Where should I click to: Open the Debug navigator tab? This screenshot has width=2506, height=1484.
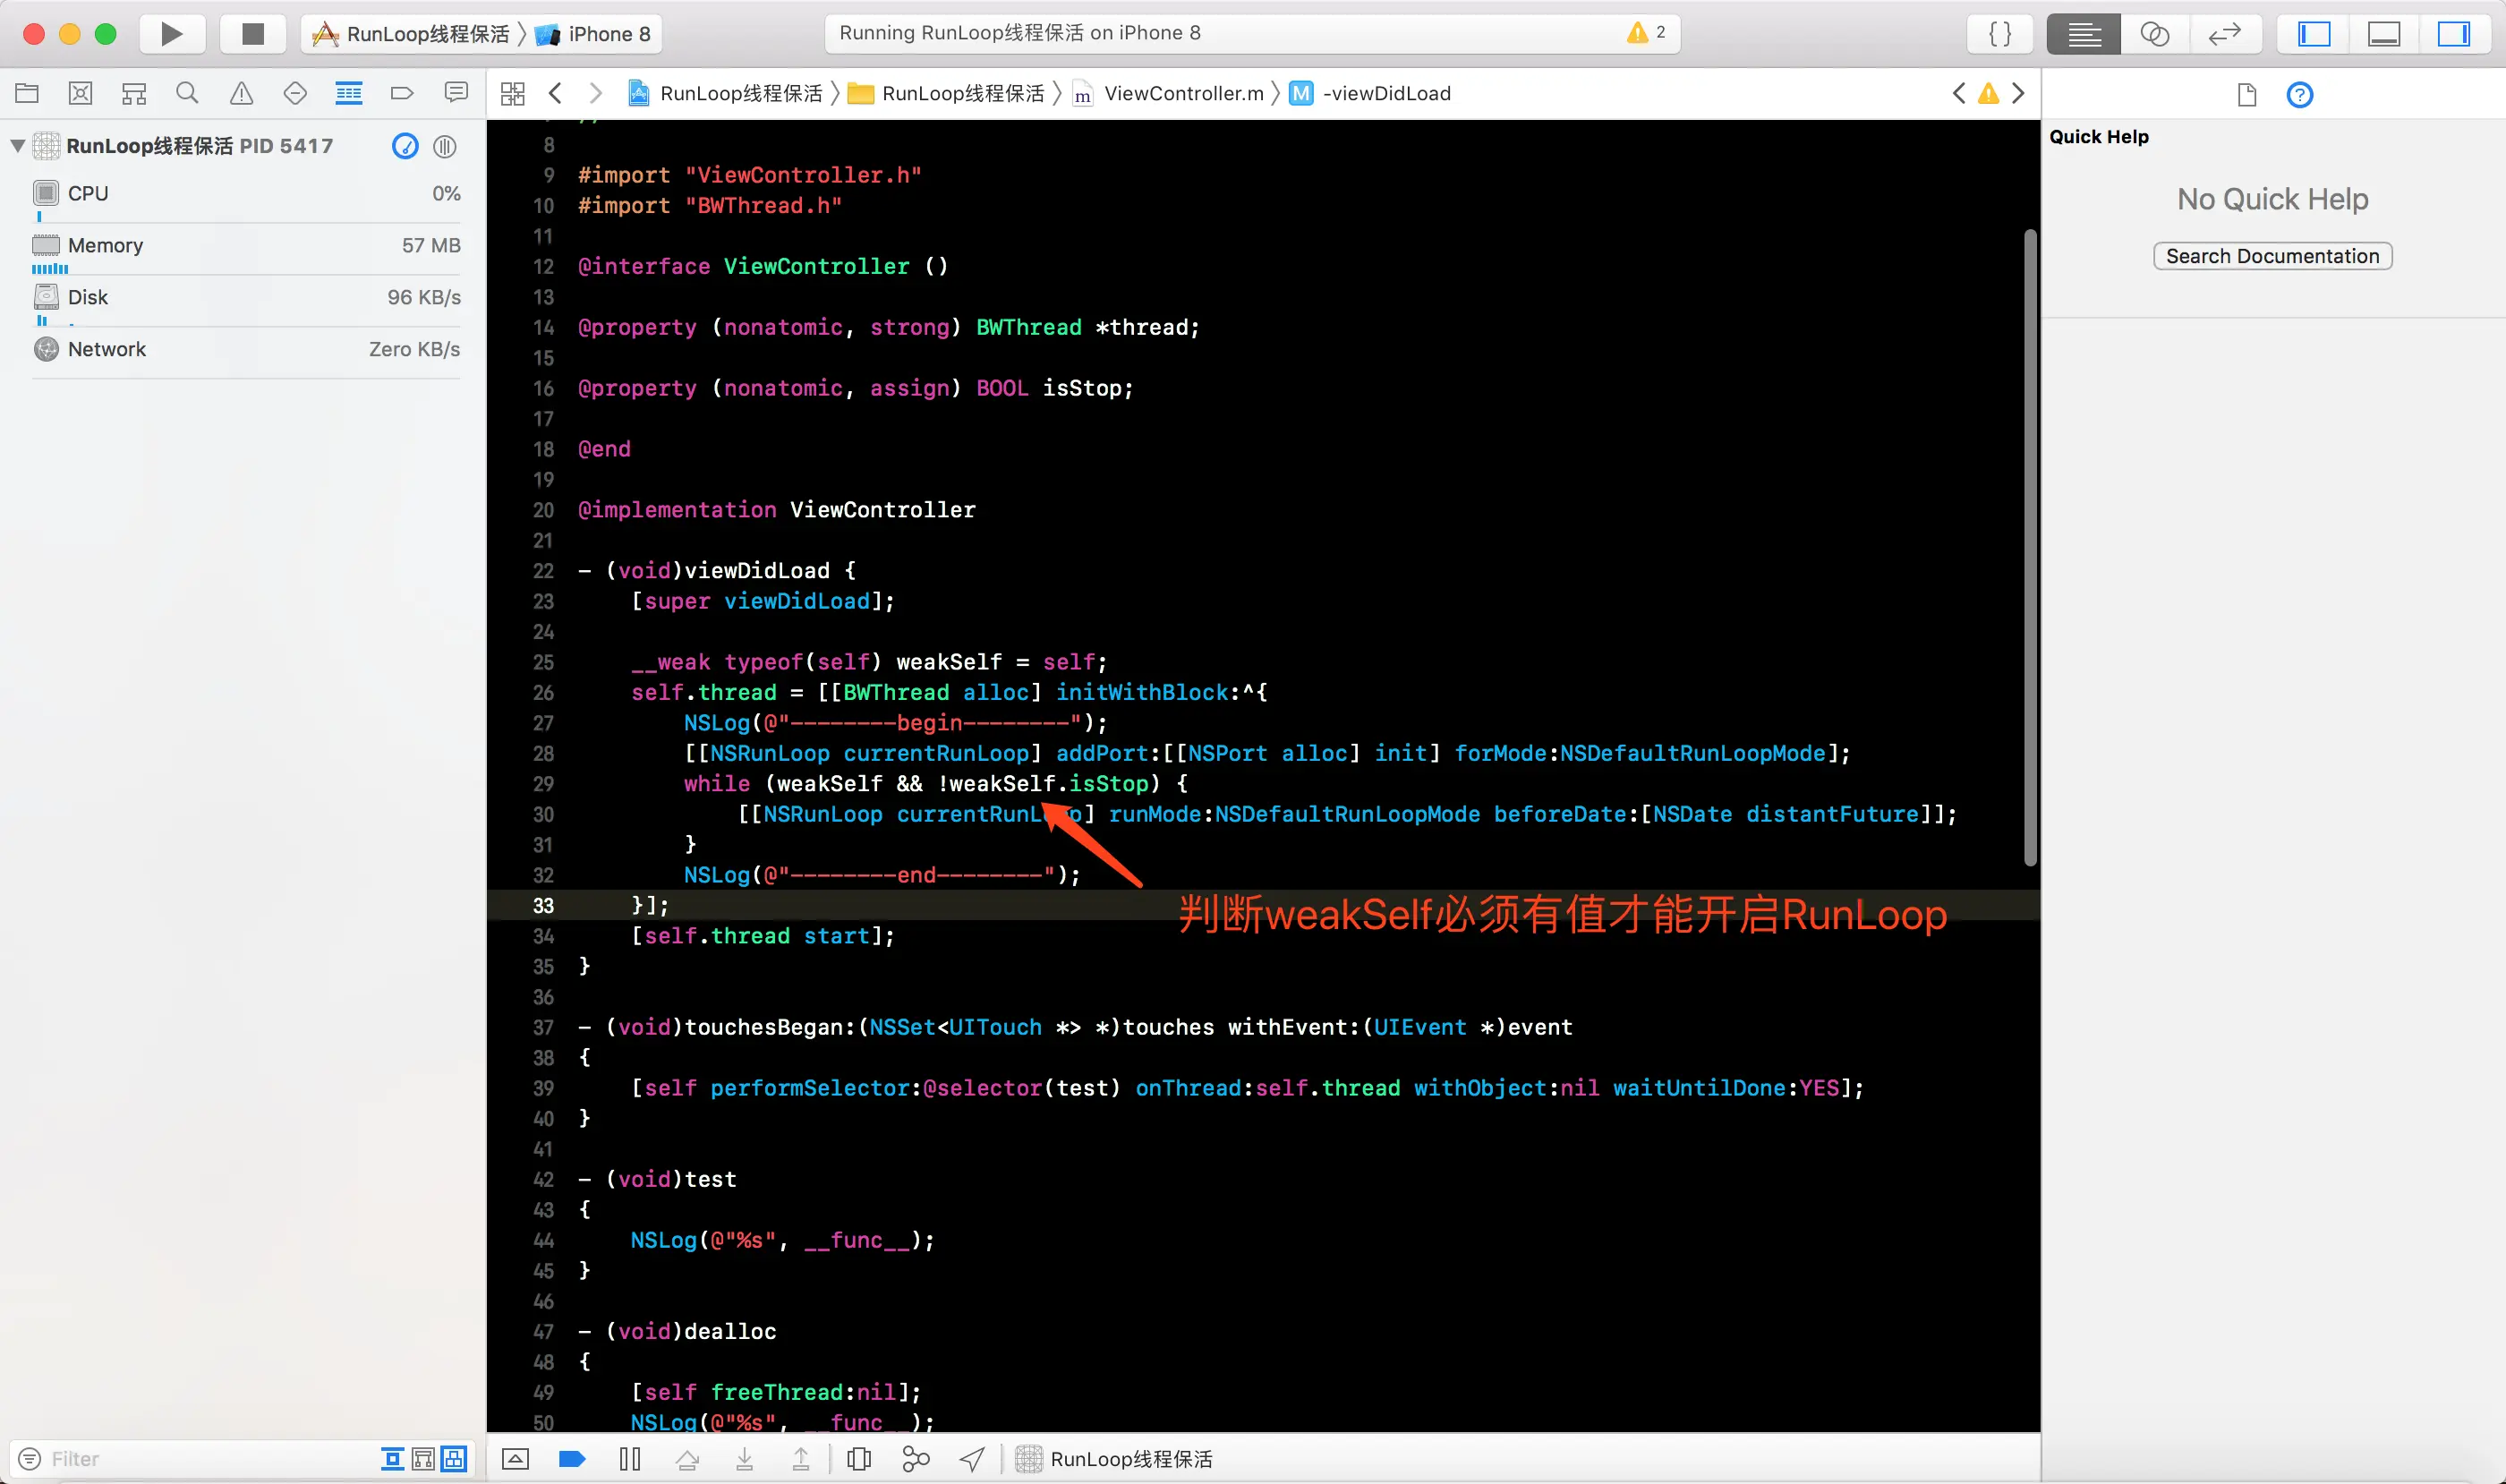348,94
